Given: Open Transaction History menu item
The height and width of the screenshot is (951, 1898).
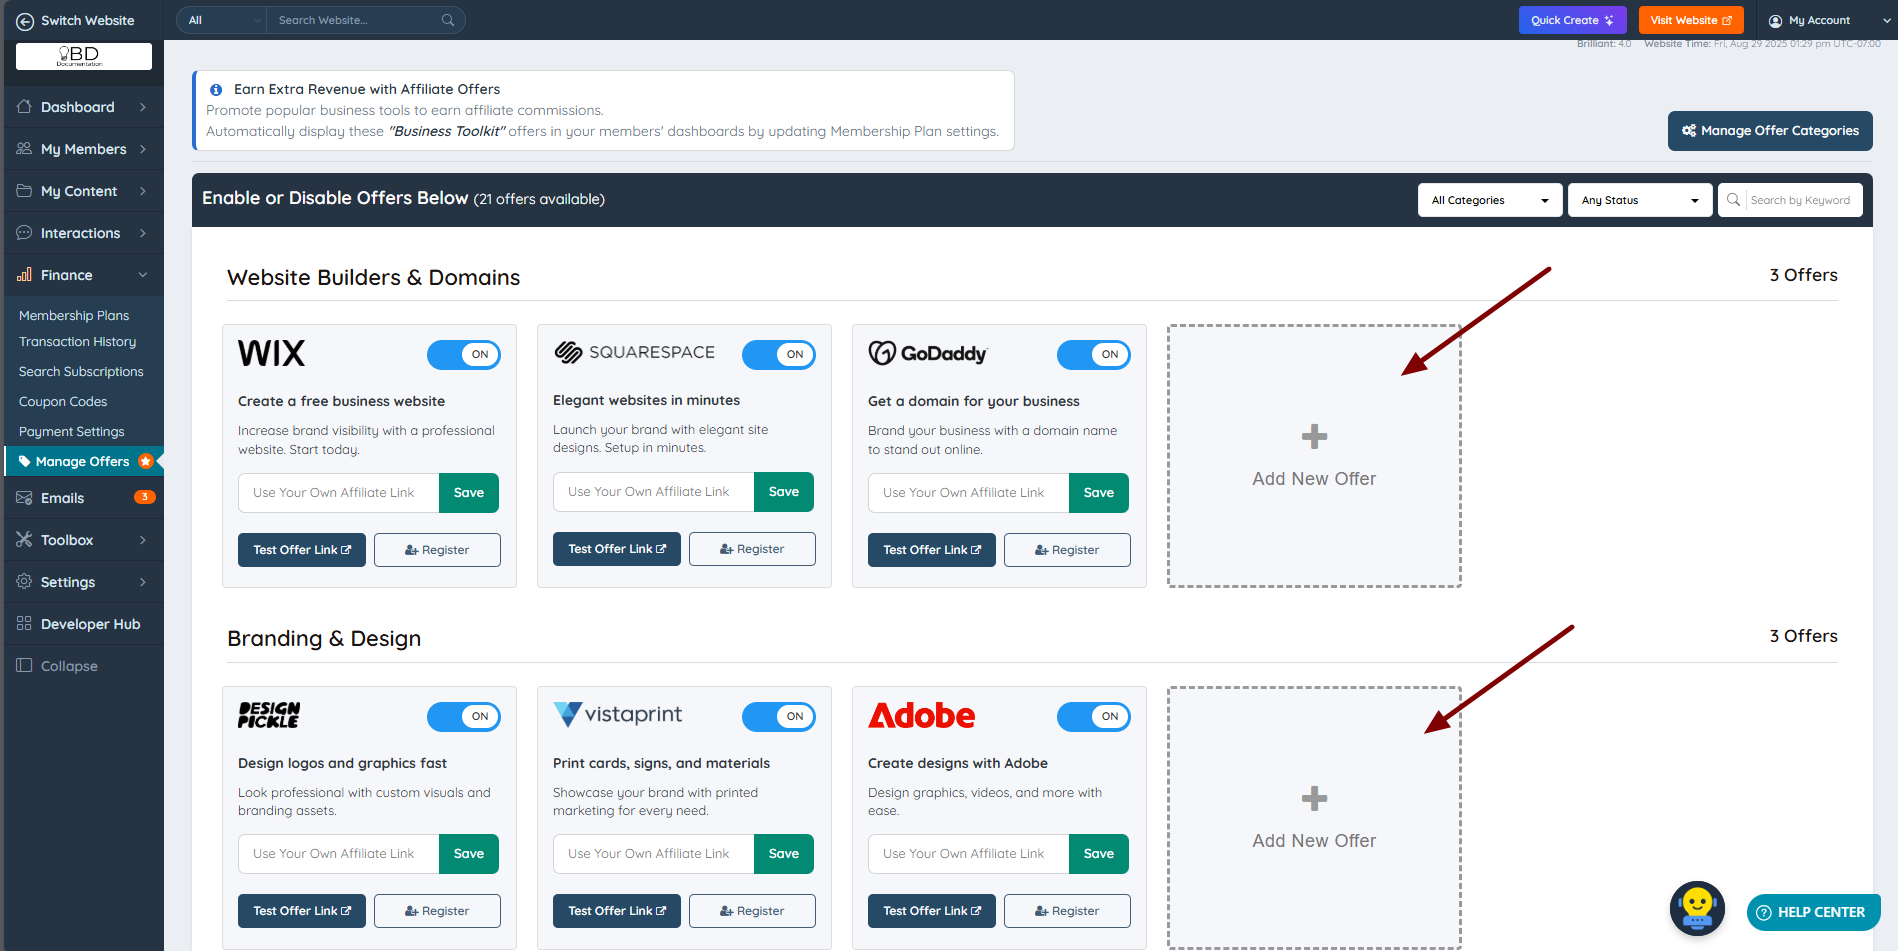Looking at the screenshot, I should click(x=78, y=341).
